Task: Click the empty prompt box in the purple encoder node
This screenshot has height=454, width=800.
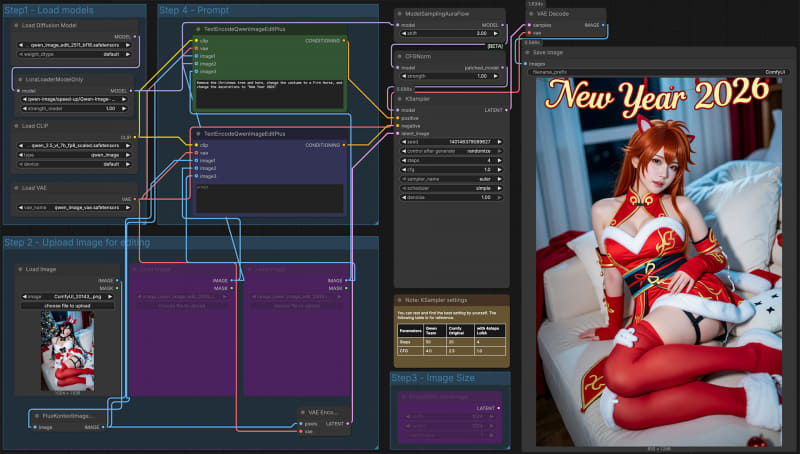Action: point(270,198)
